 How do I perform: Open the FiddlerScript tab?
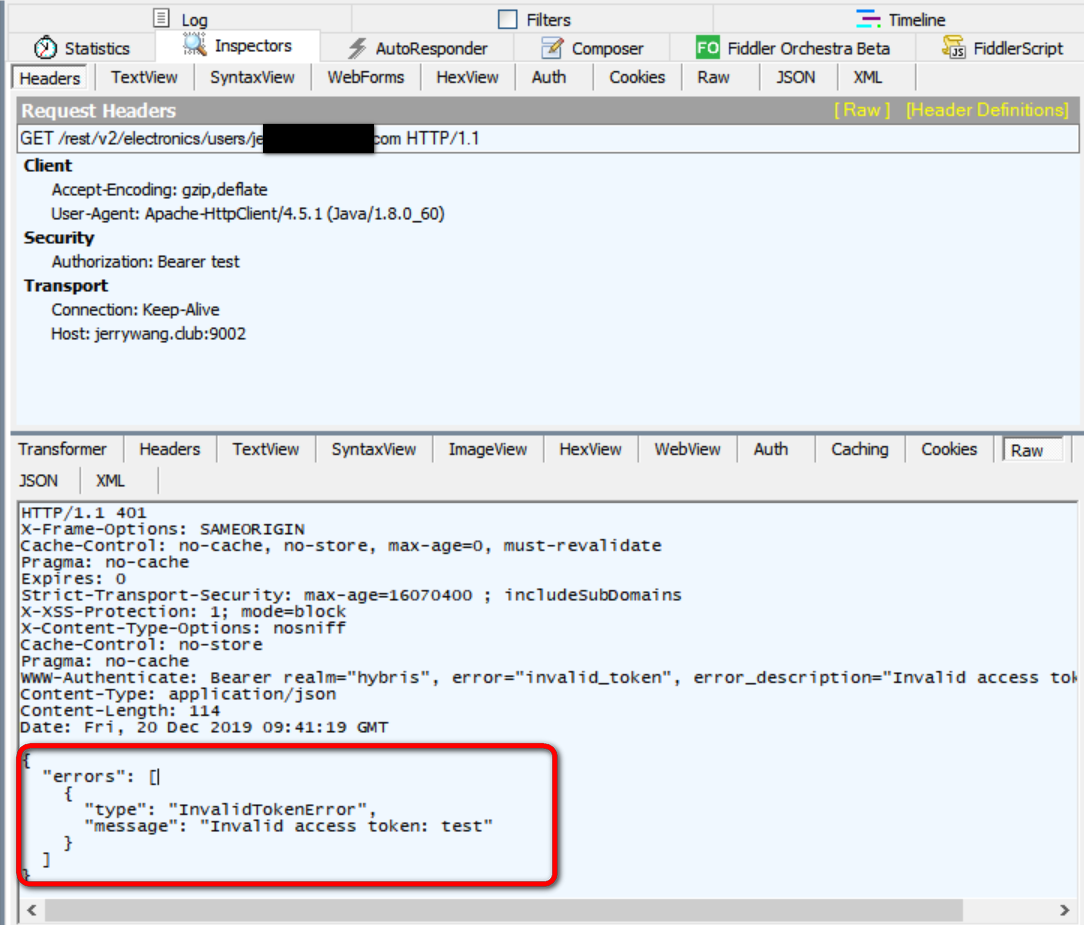[1002, 48]
